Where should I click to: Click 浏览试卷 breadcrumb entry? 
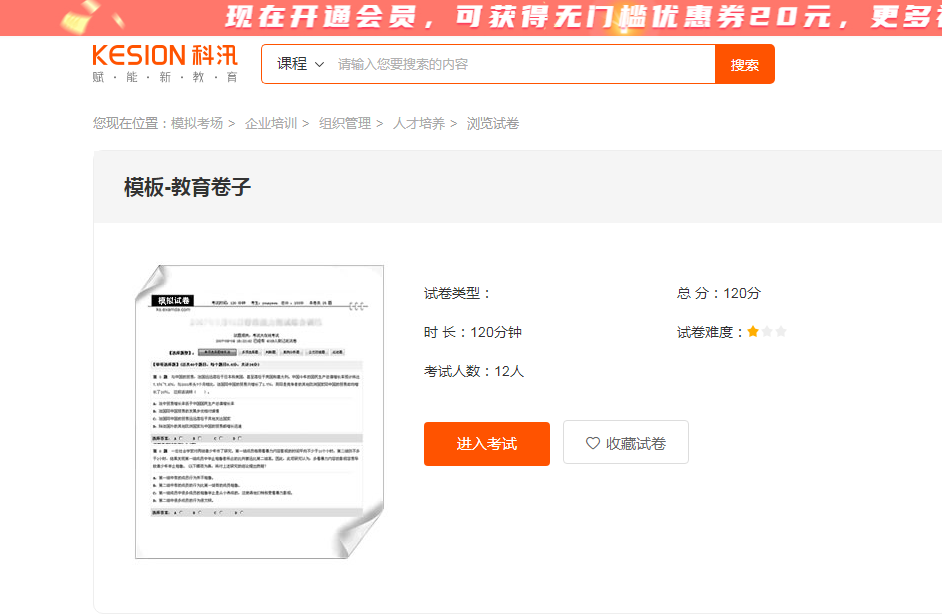pos(494,123)
